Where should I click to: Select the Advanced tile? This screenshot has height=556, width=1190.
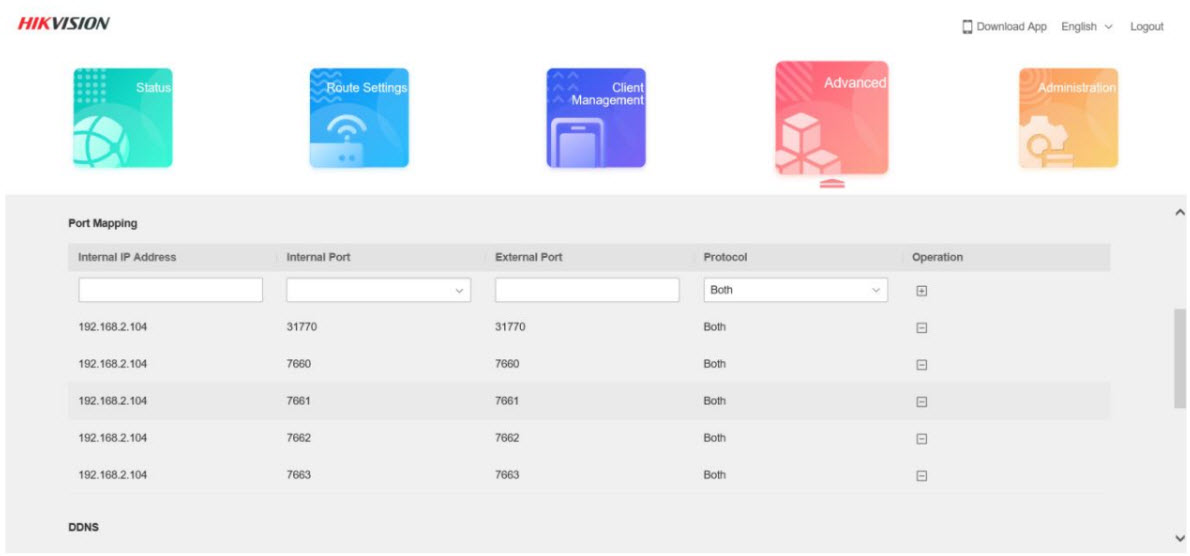pyautogui.click(x=831, y=118)
